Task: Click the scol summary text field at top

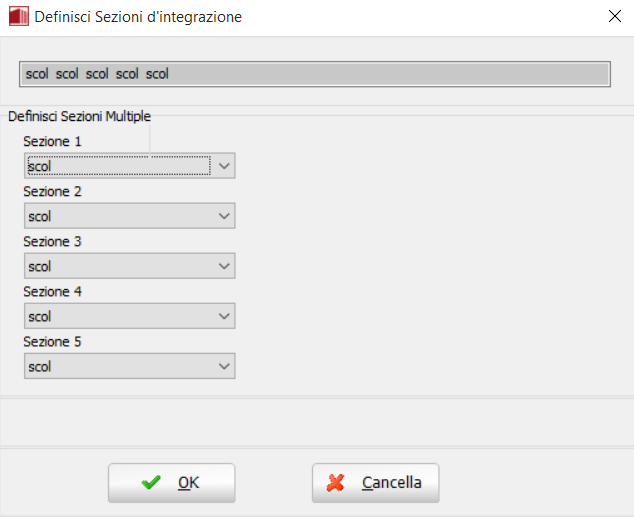Action: (315, 74)
